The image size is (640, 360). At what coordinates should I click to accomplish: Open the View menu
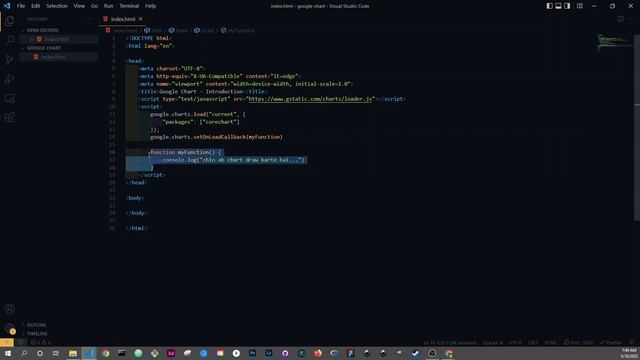79,6
